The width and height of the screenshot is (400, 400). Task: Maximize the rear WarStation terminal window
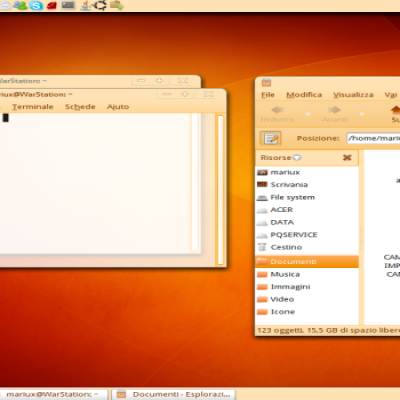coord(159,81)
